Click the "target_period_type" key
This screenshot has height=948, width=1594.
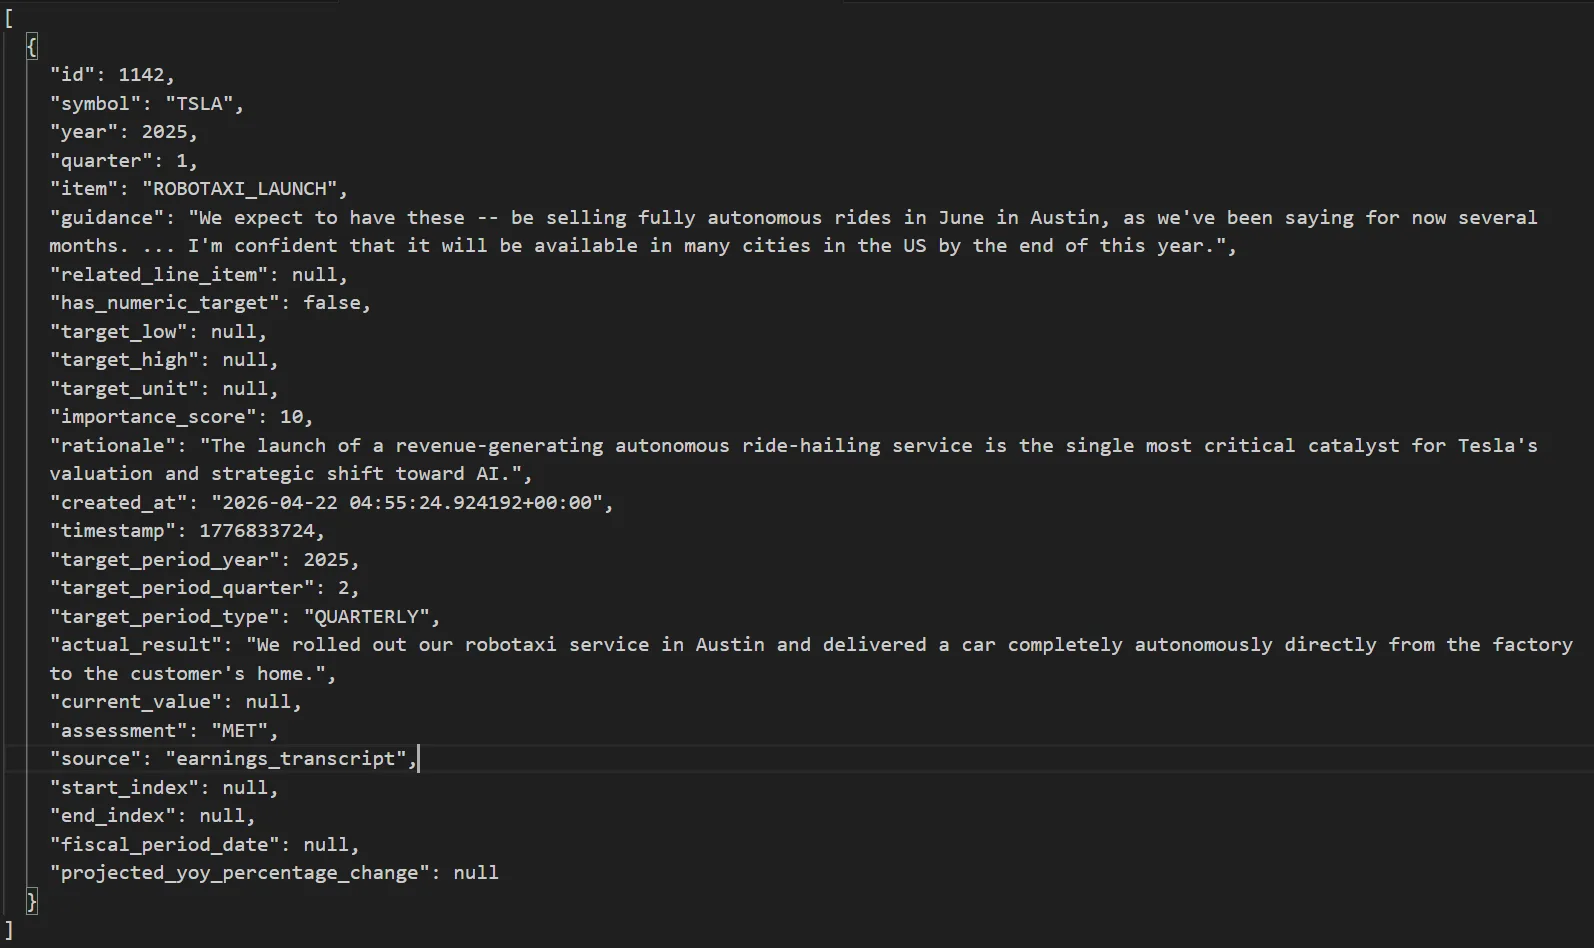tap(165, 617)
